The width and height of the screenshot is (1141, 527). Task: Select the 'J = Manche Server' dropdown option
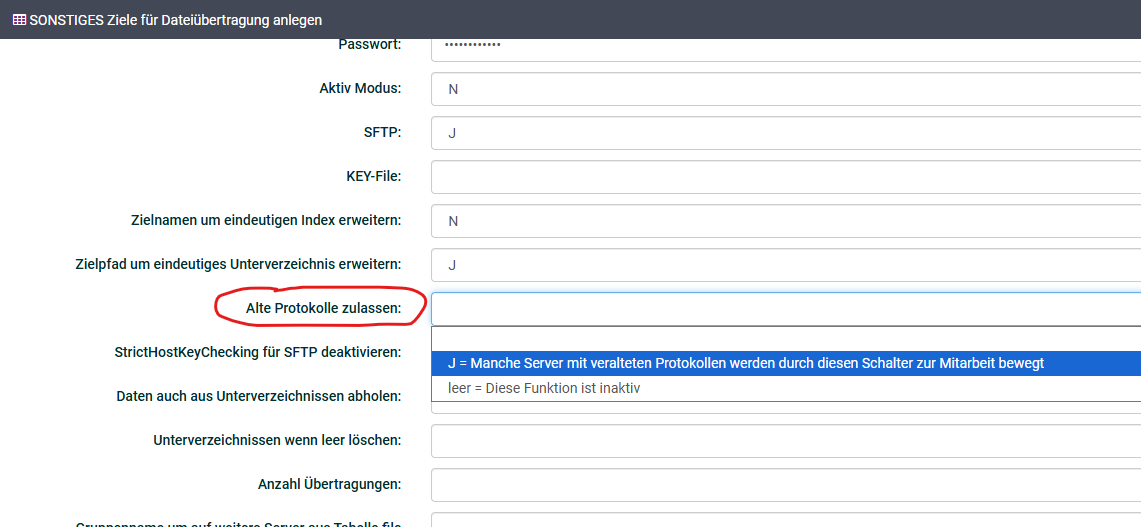pos(745,363)
